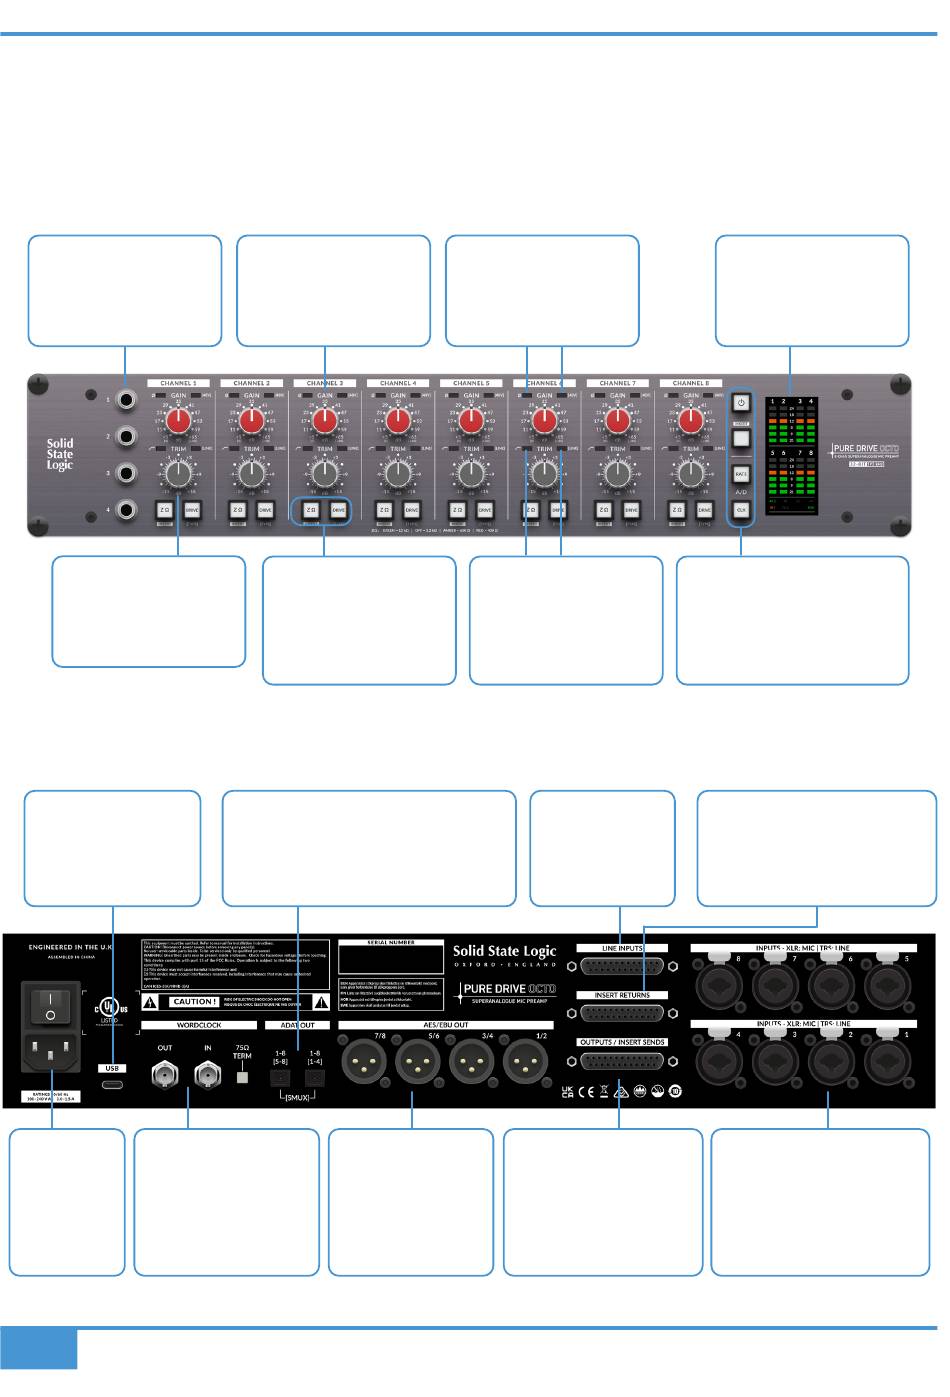Image resolution: width=950 pixels, height=1397 pixels.
Task: Toggle the Channel 3 Z Ω impedance button
Action: pos(311,510)
